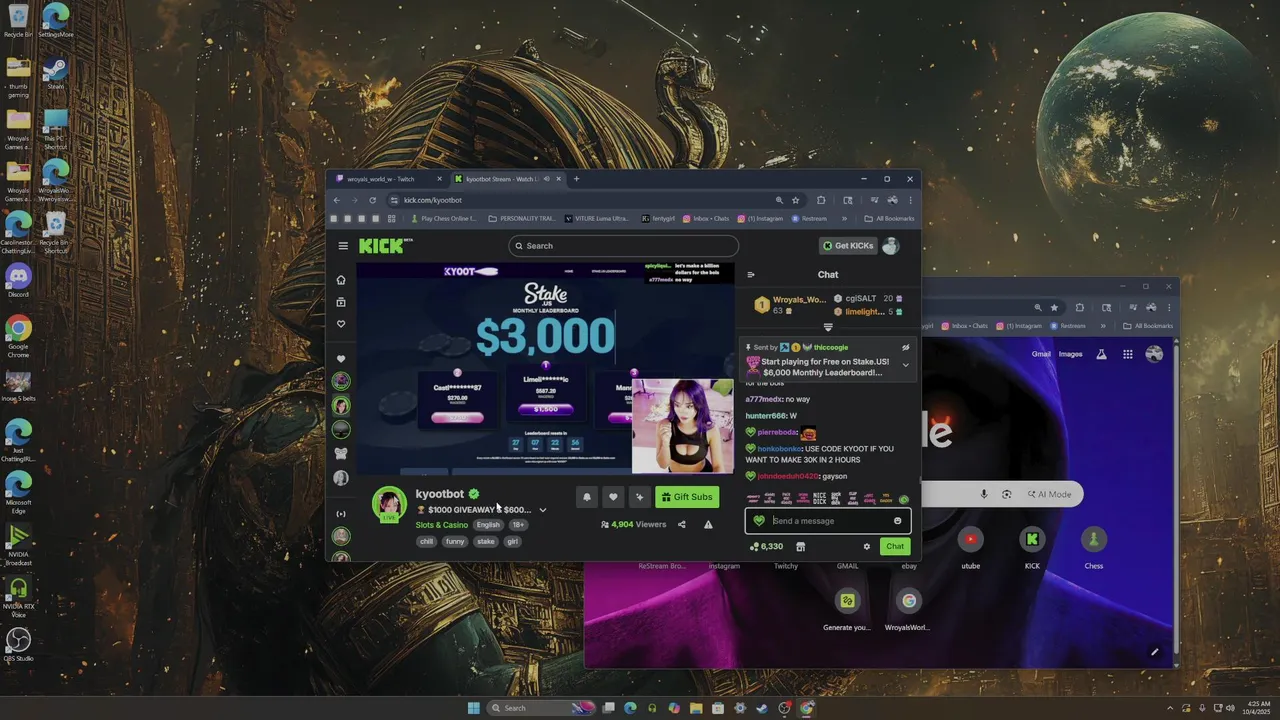Open Restream bookmark in Google window

pos(1069,326)
